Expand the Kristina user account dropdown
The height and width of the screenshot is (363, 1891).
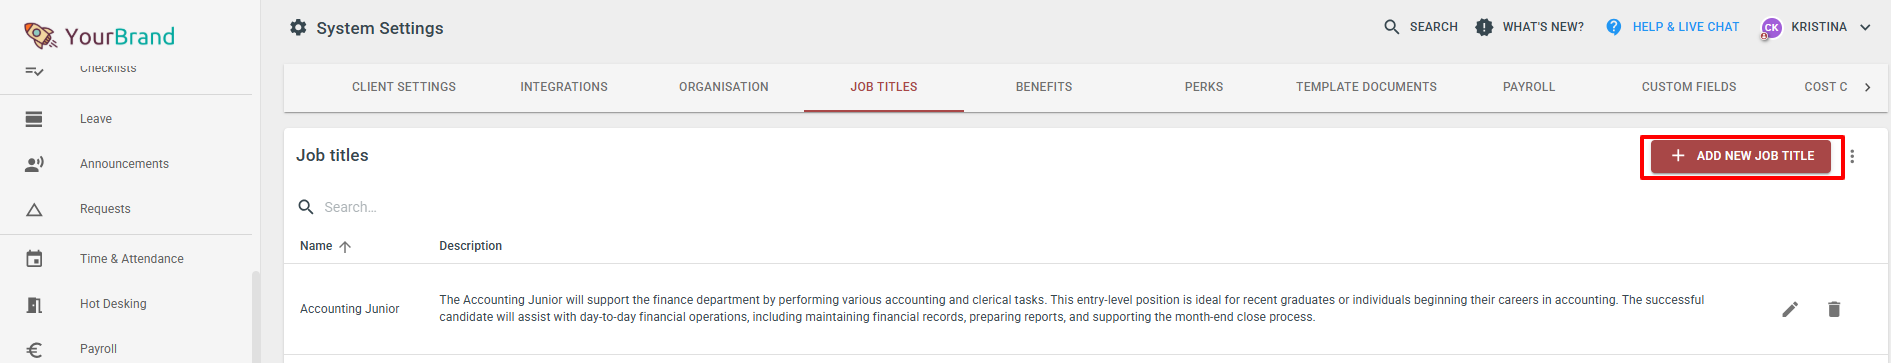[1865, 27]
